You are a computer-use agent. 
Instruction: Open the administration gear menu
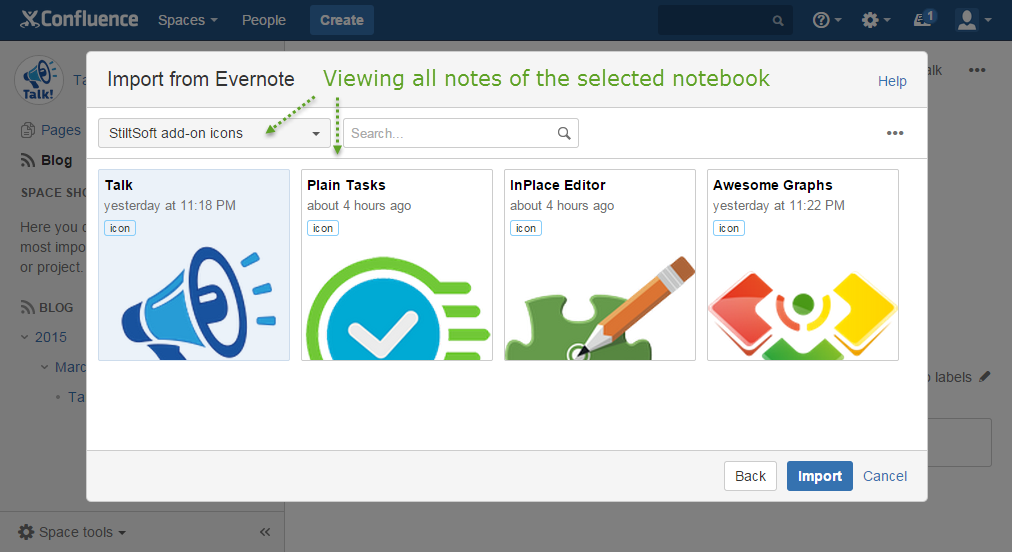pos(875,20)
